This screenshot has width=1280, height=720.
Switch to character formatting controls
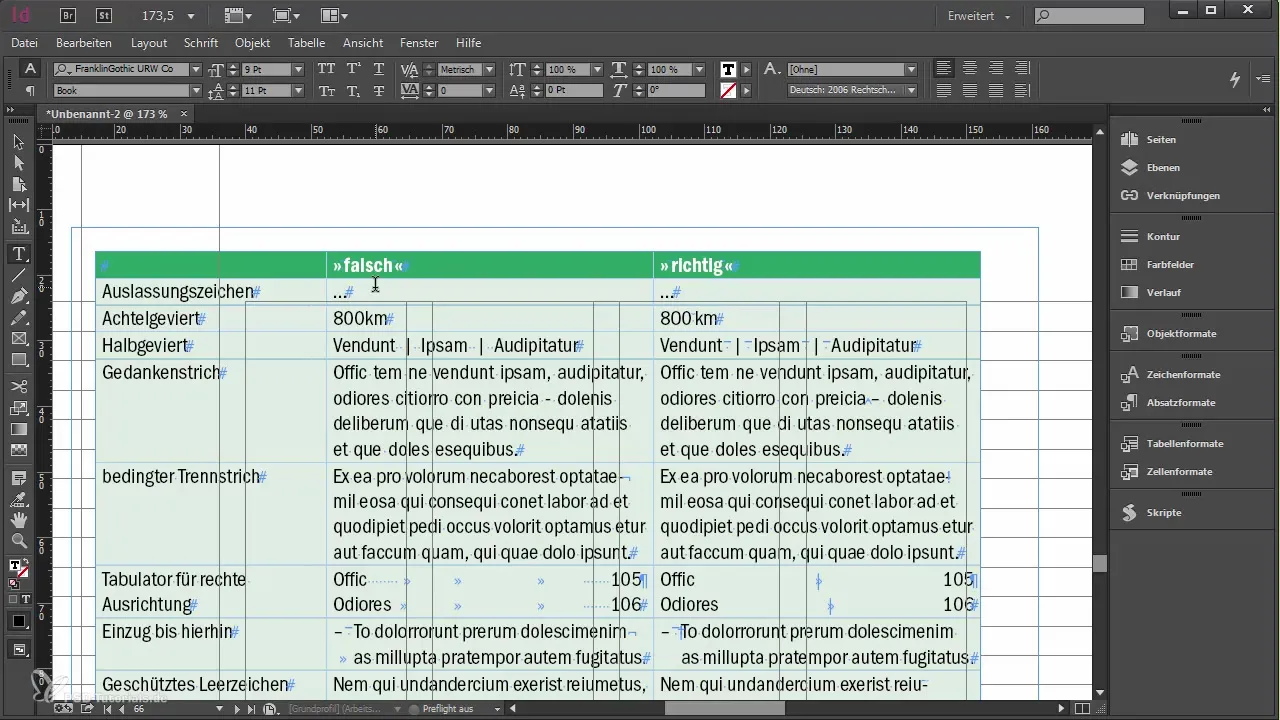30,69
